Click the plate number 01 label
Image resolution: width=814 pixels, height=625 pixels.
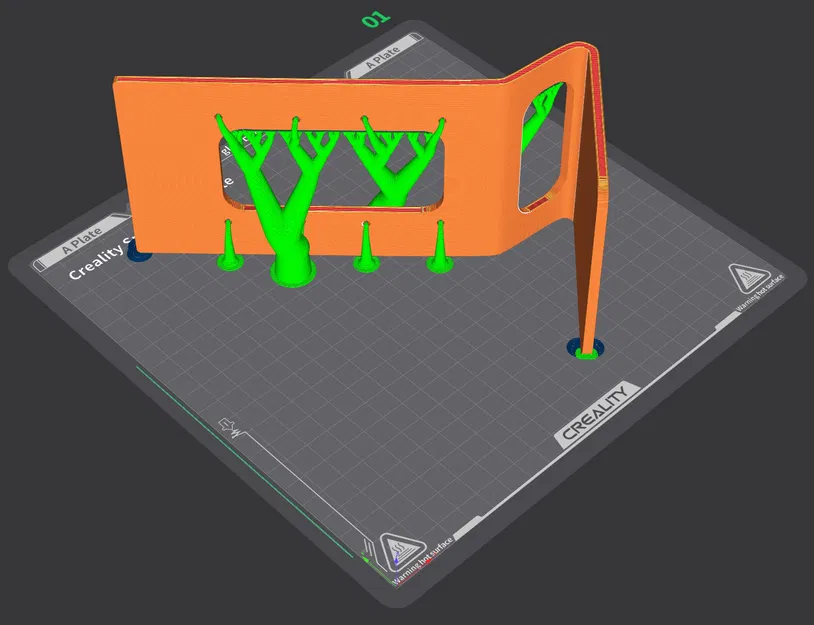point(375,19)
